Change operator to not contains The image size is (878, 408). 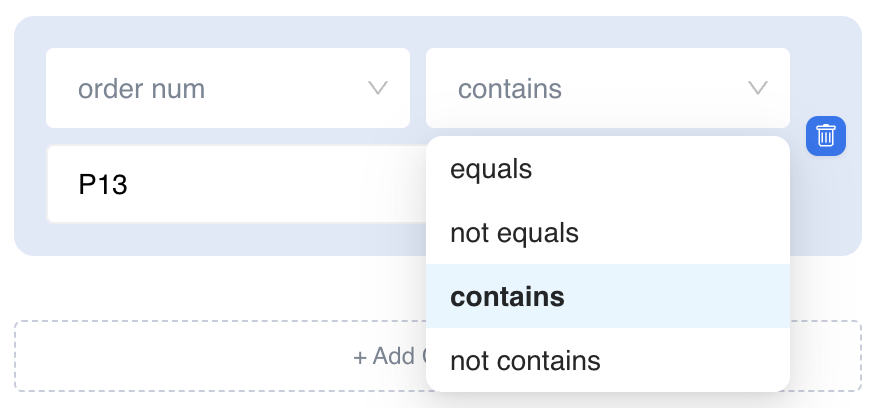click(x=526, y=361)
